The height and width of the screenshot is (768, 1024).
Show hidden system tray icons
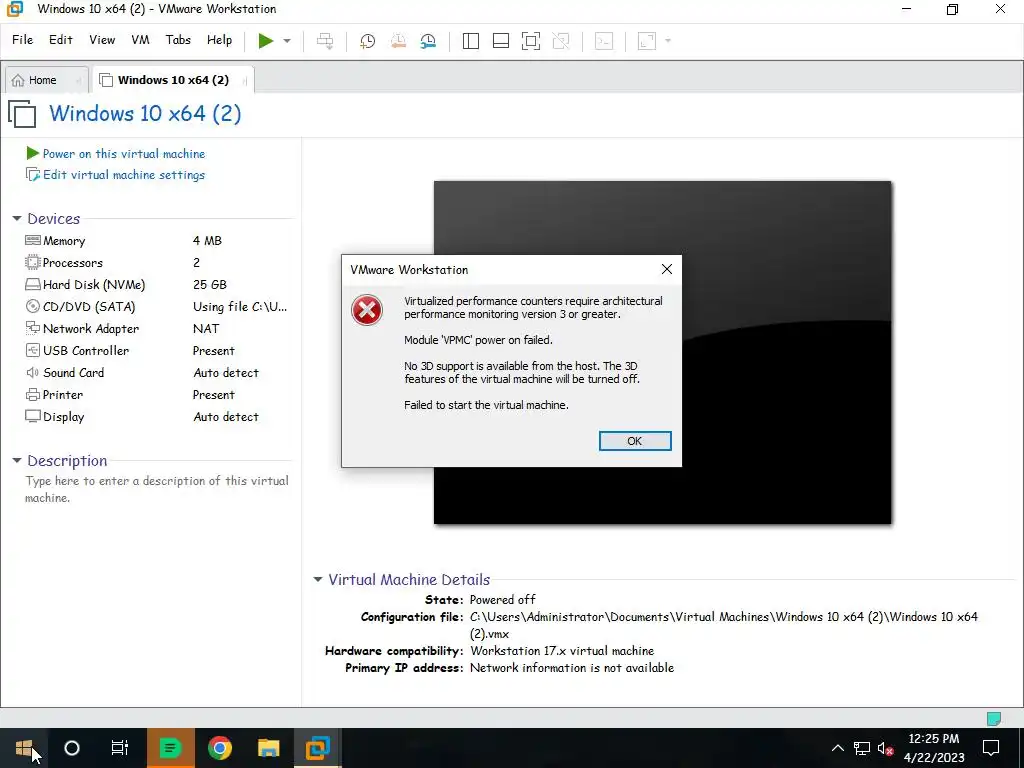[837, 748]
